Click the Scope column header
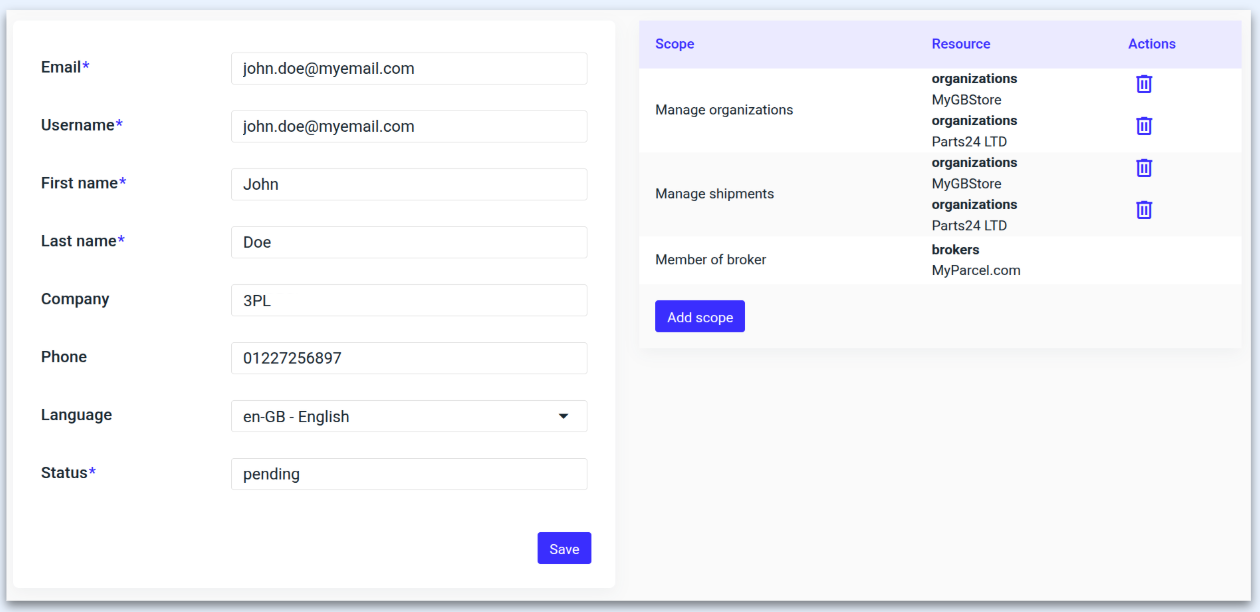The width and height of the screenshot is (1260, 612). (674, 44)
